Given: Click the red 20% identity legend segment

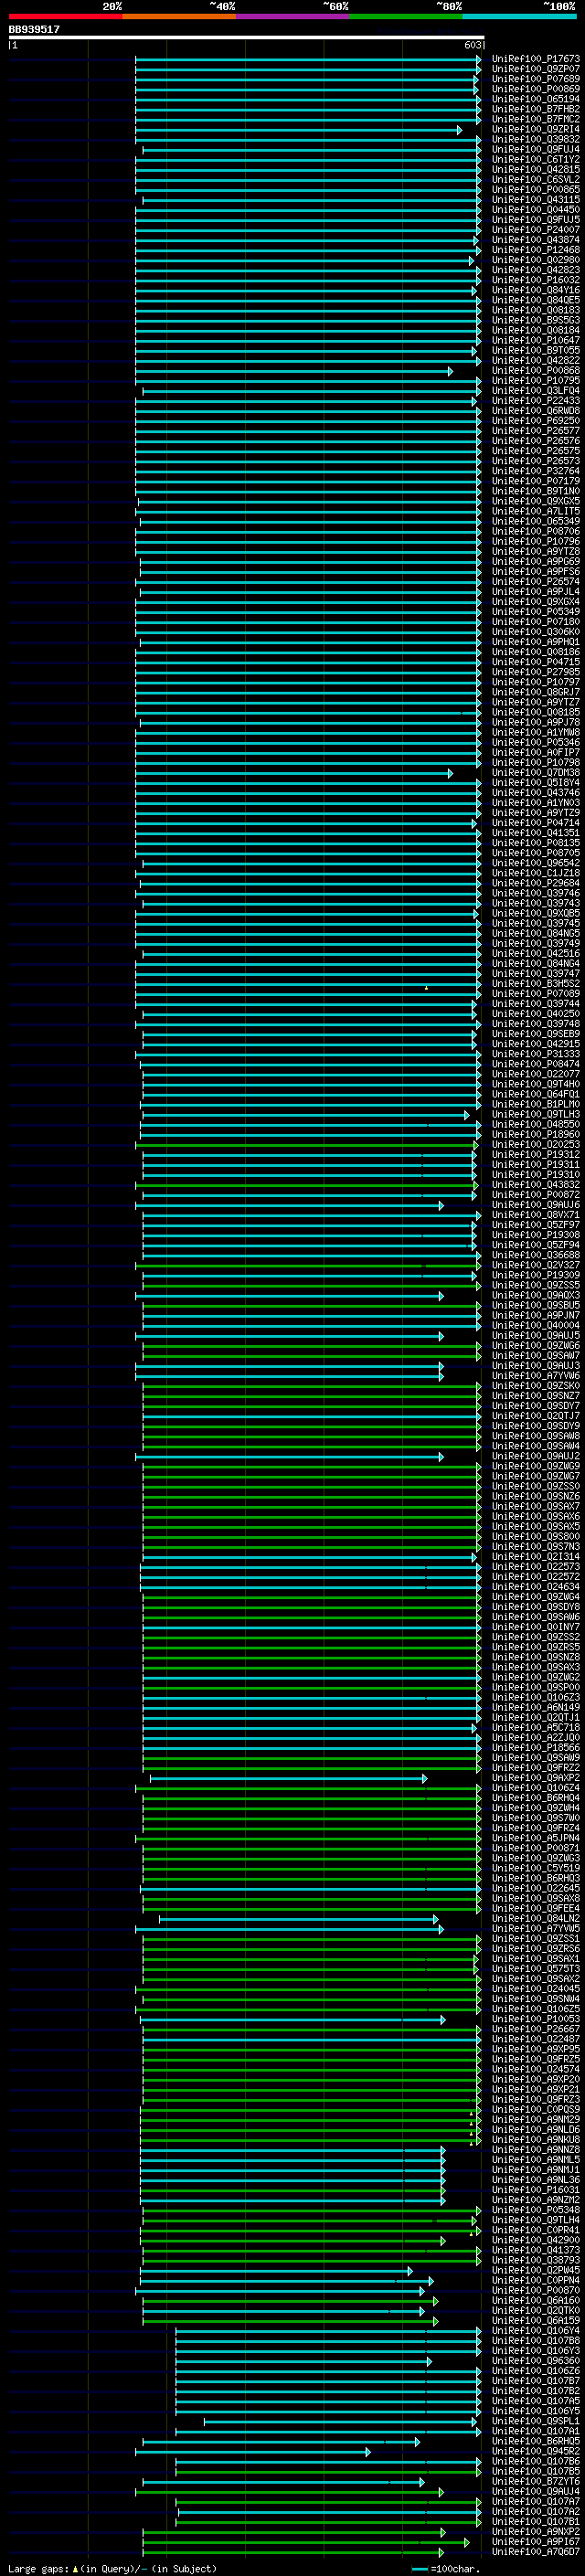Looking at the screenshot, I should [x=66, y=16].
